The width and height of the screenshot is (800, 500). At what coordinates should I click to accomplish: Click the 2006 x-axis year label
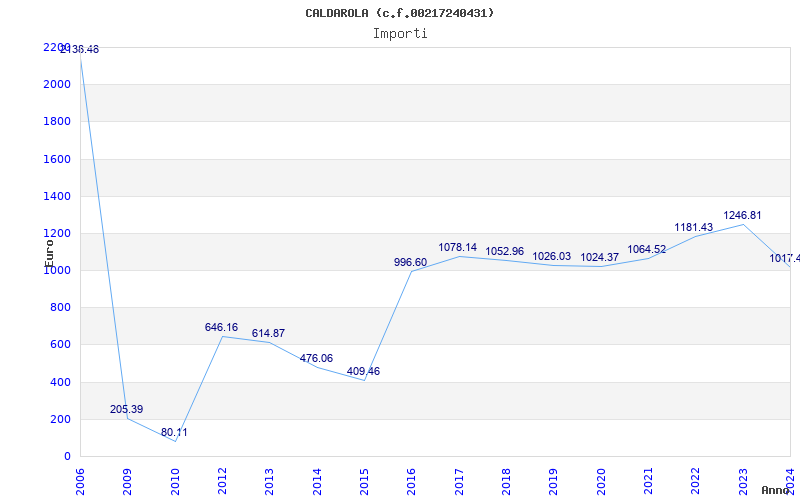pos(80,482)
